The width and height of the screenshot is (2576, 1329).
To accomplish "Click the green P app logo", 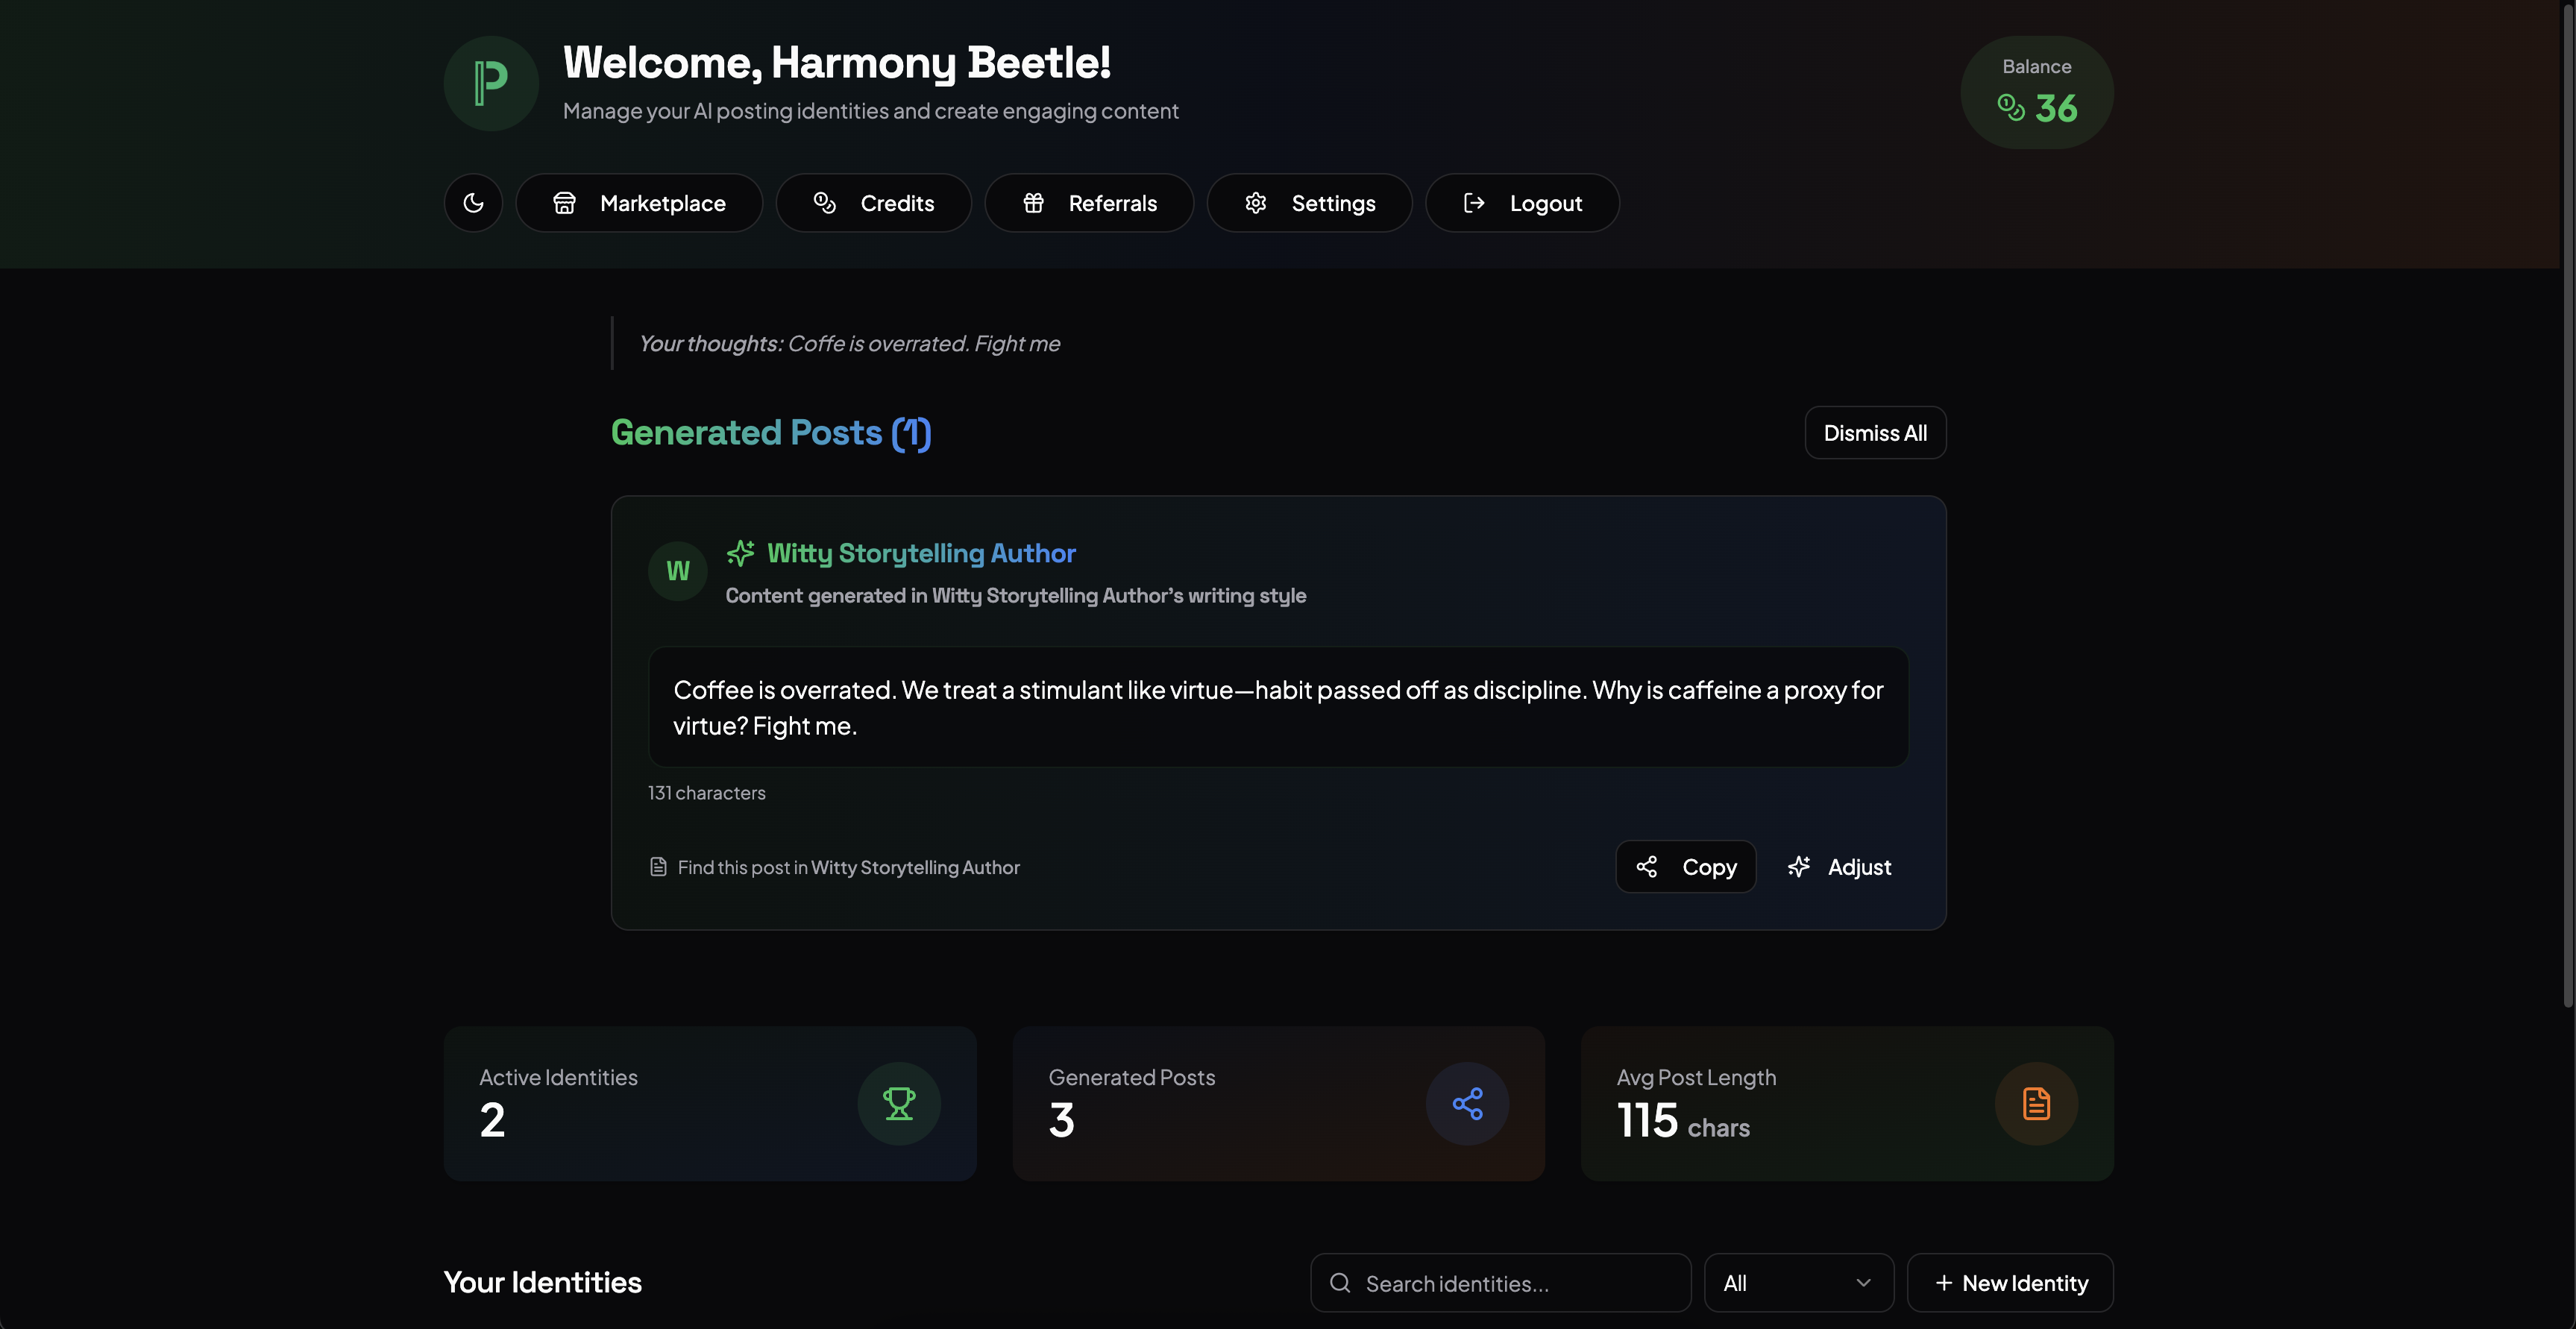I will click(x=491, y=83).
